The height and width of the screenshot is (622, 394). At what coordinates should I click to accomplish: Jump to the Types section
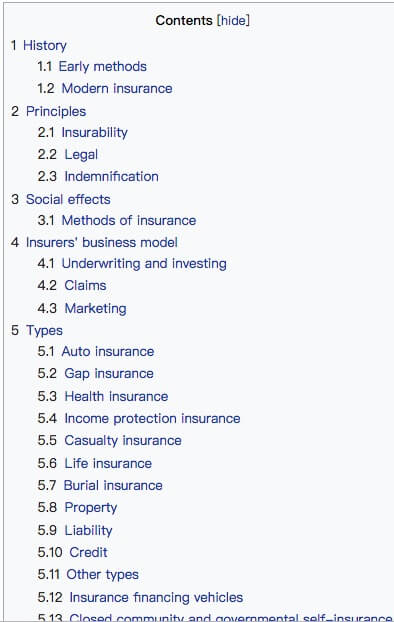click(x=44, y=330)
